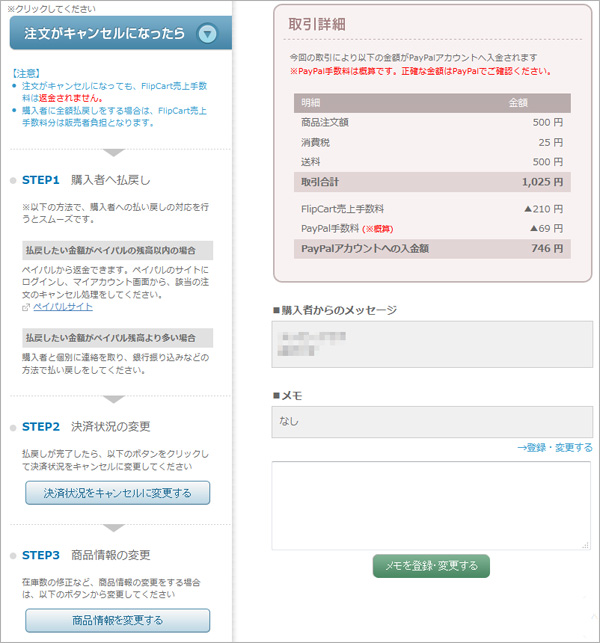Click the round down-arrow icon in the blue header
Viewport: 600px width, 643px height.
point(207,34)
